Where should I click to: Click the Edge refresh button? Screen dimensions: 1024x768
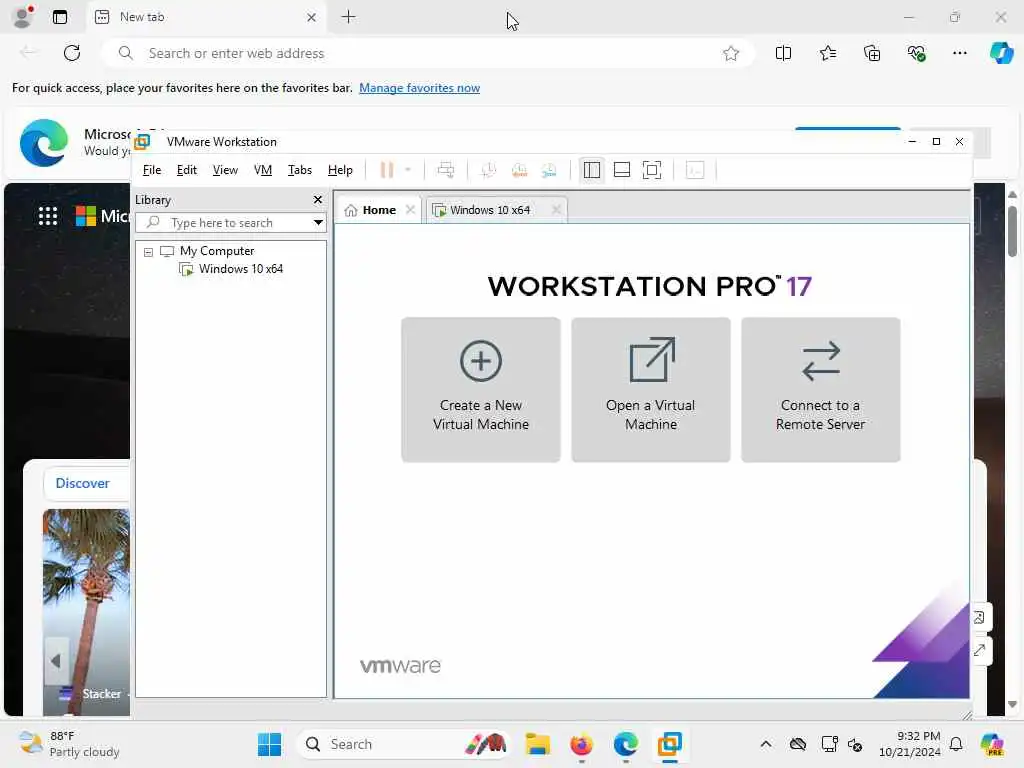coord(72,53)
